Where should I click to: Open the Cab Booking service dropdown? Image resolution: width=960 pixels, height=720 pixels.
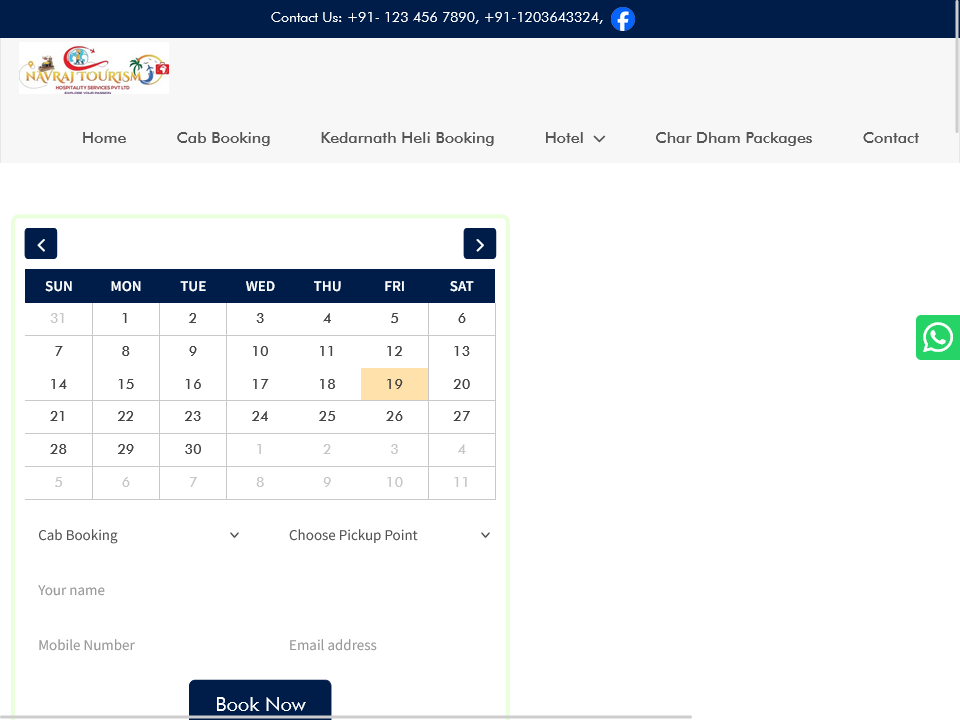(x=137, y=535)
